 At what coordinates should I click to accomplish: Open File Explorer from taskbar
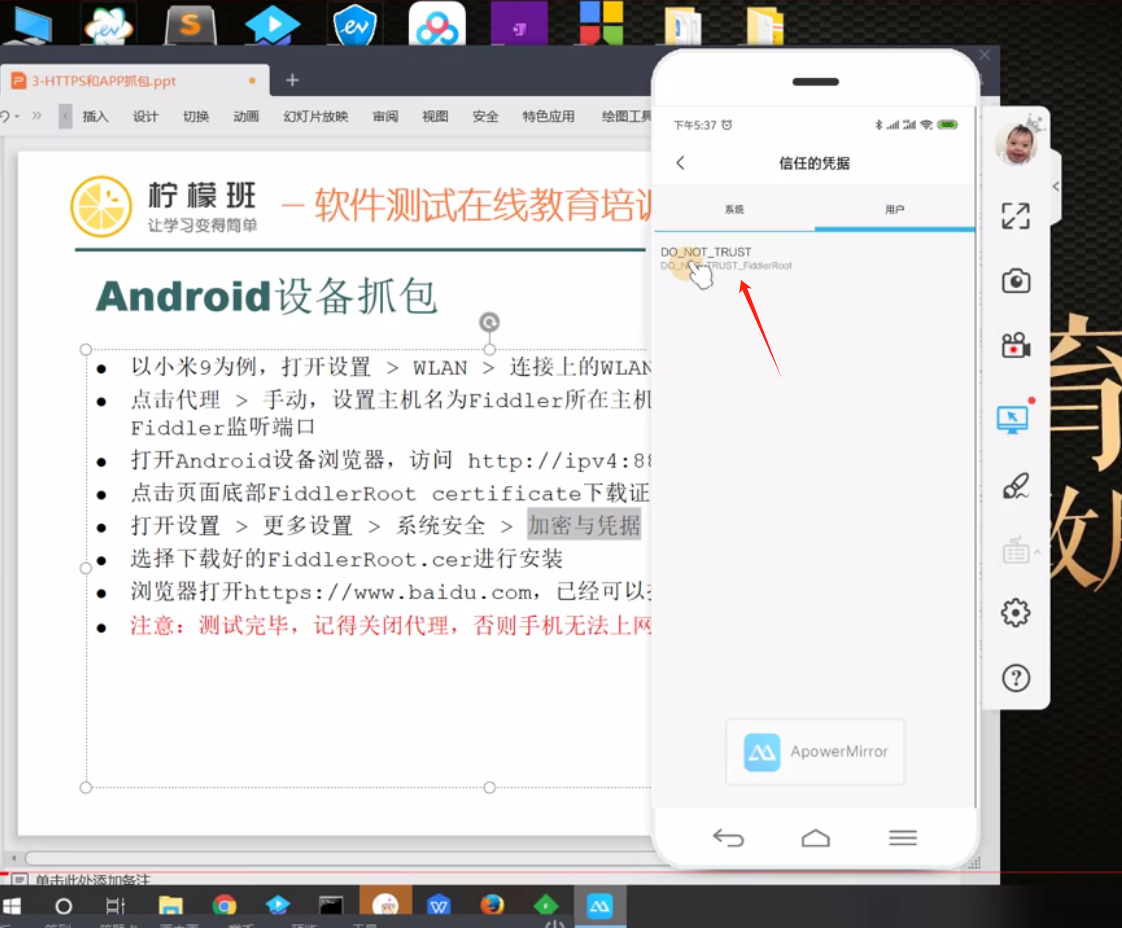click(x=170, y=906)
